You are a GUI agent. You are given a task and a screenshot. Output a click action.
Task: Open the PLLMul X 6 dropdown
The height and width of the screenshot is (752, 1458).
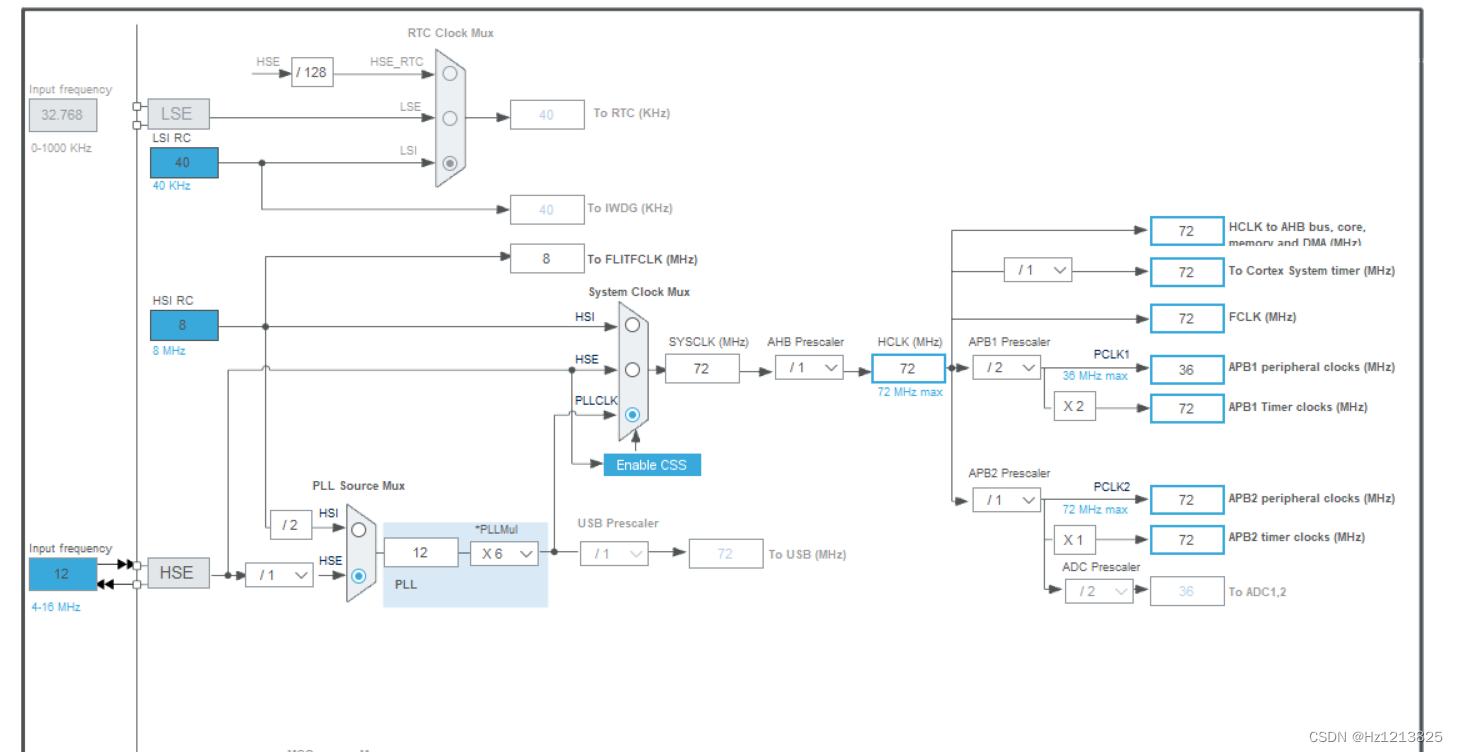pos(505,553)
